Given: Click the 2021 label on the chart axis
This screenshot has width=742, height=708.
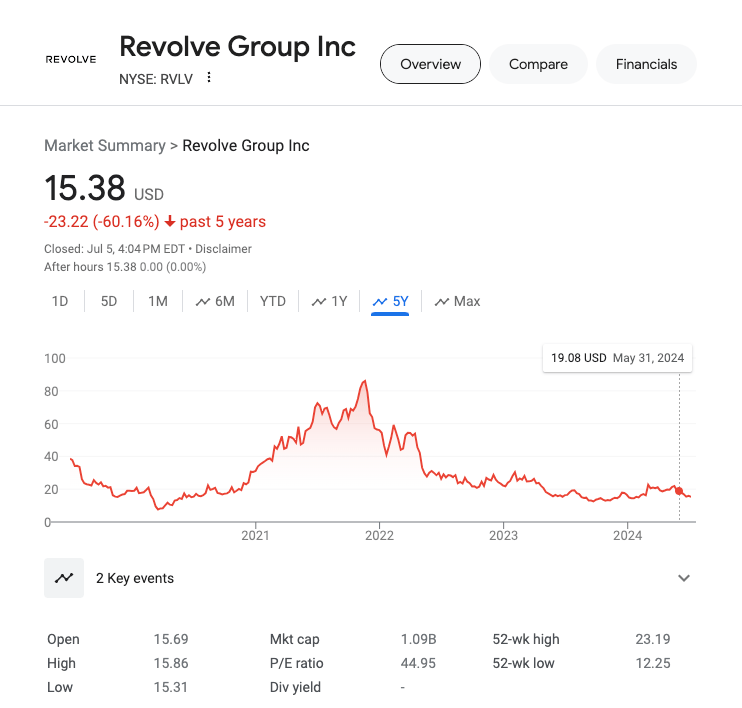Looking at the screenshot, I should [255, 535].
